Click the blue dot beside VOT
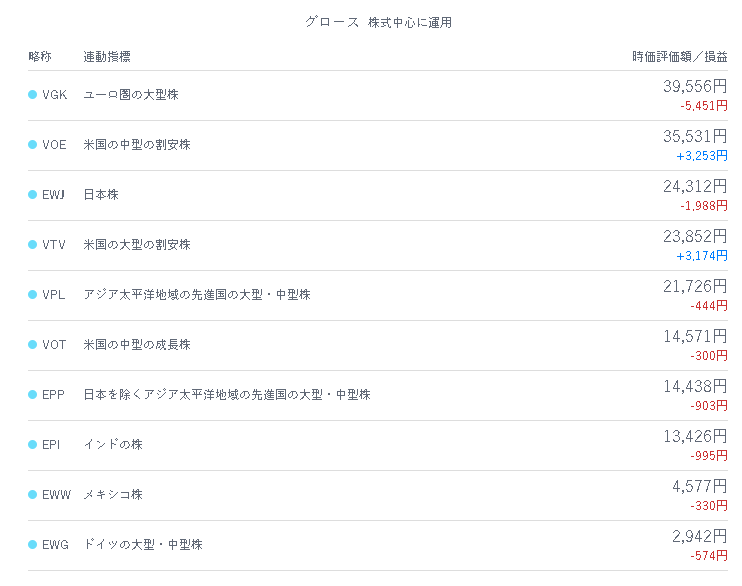742x586 pixels. point(32,345)
